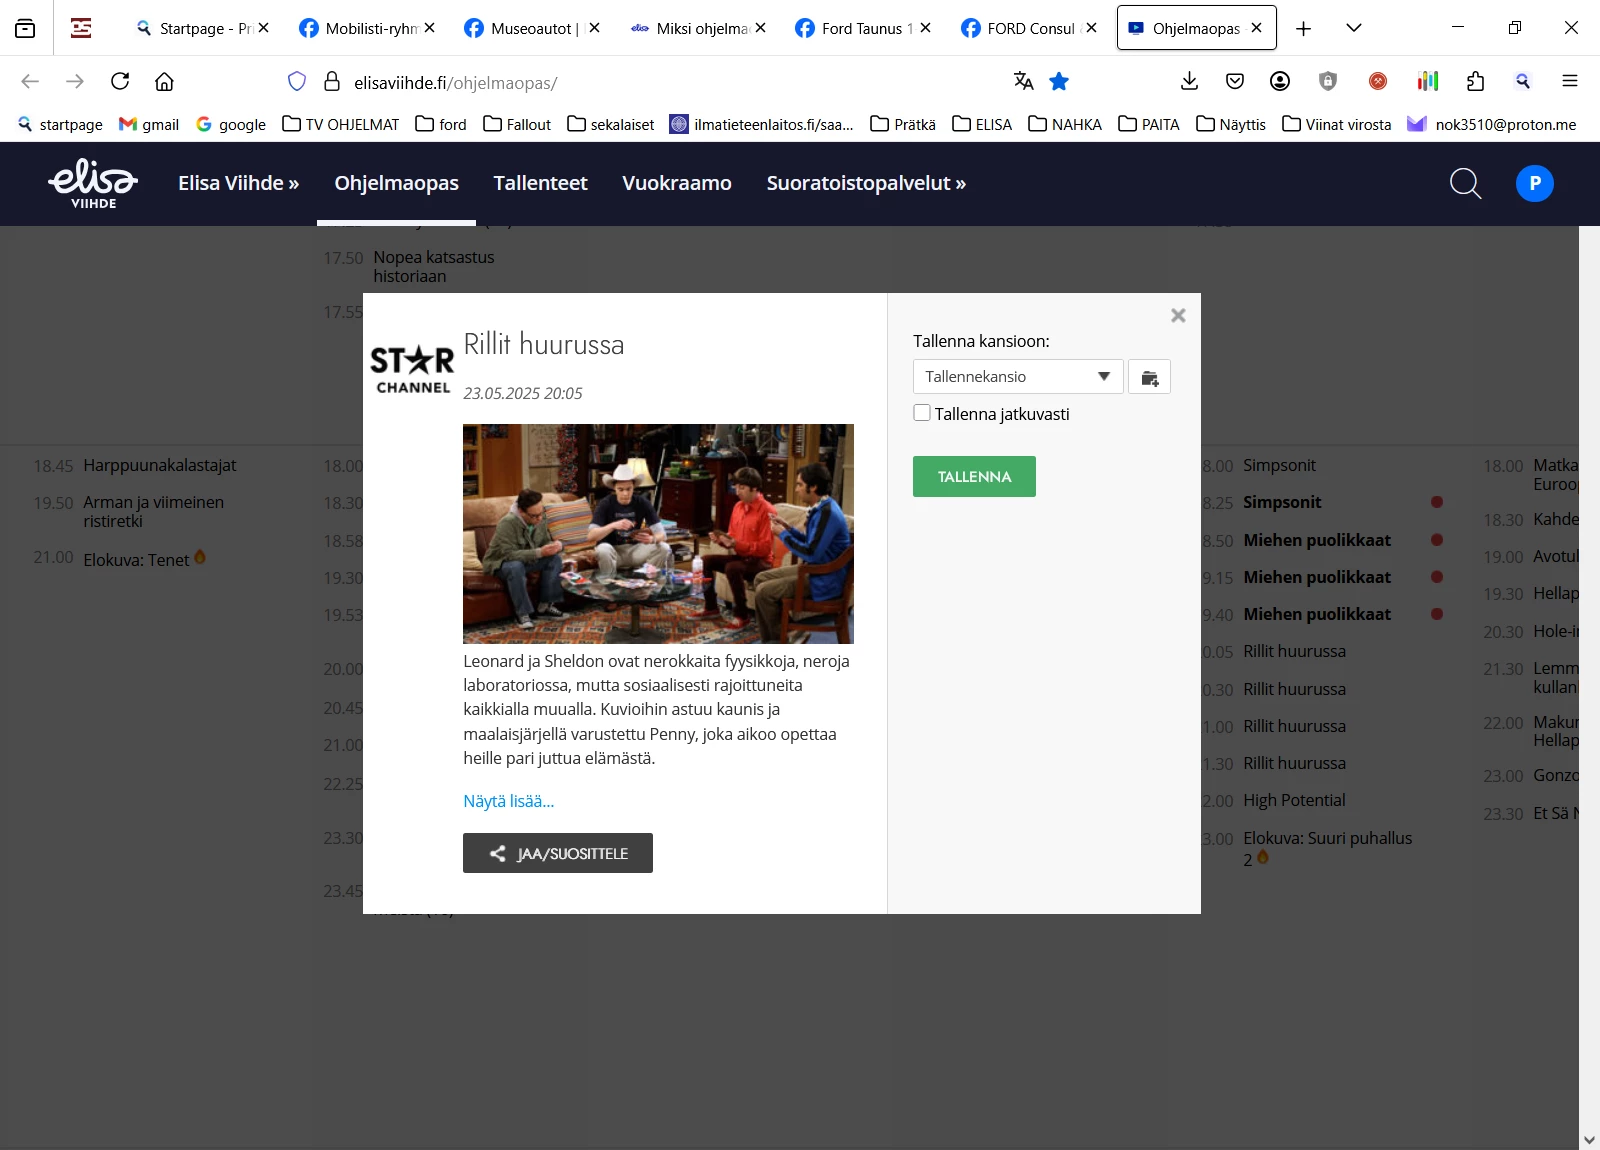Viewport: 1600px width, 1150px height.
Task: Click the Star Channel logo
Action: tap(412, 369)
